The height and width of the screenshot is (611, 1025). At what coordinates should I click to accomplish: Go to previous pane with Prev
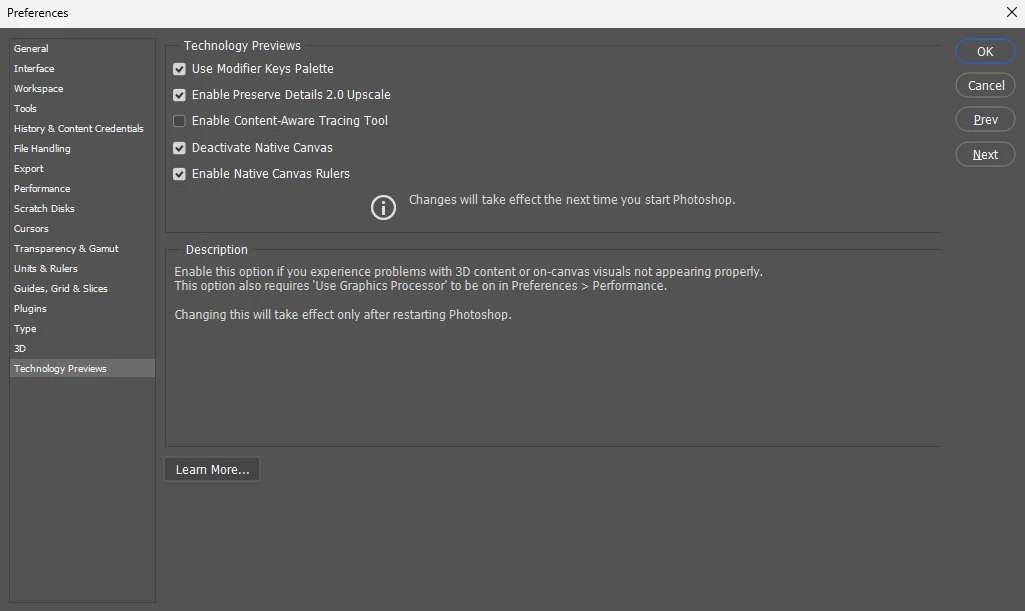[x=985, y=120]
